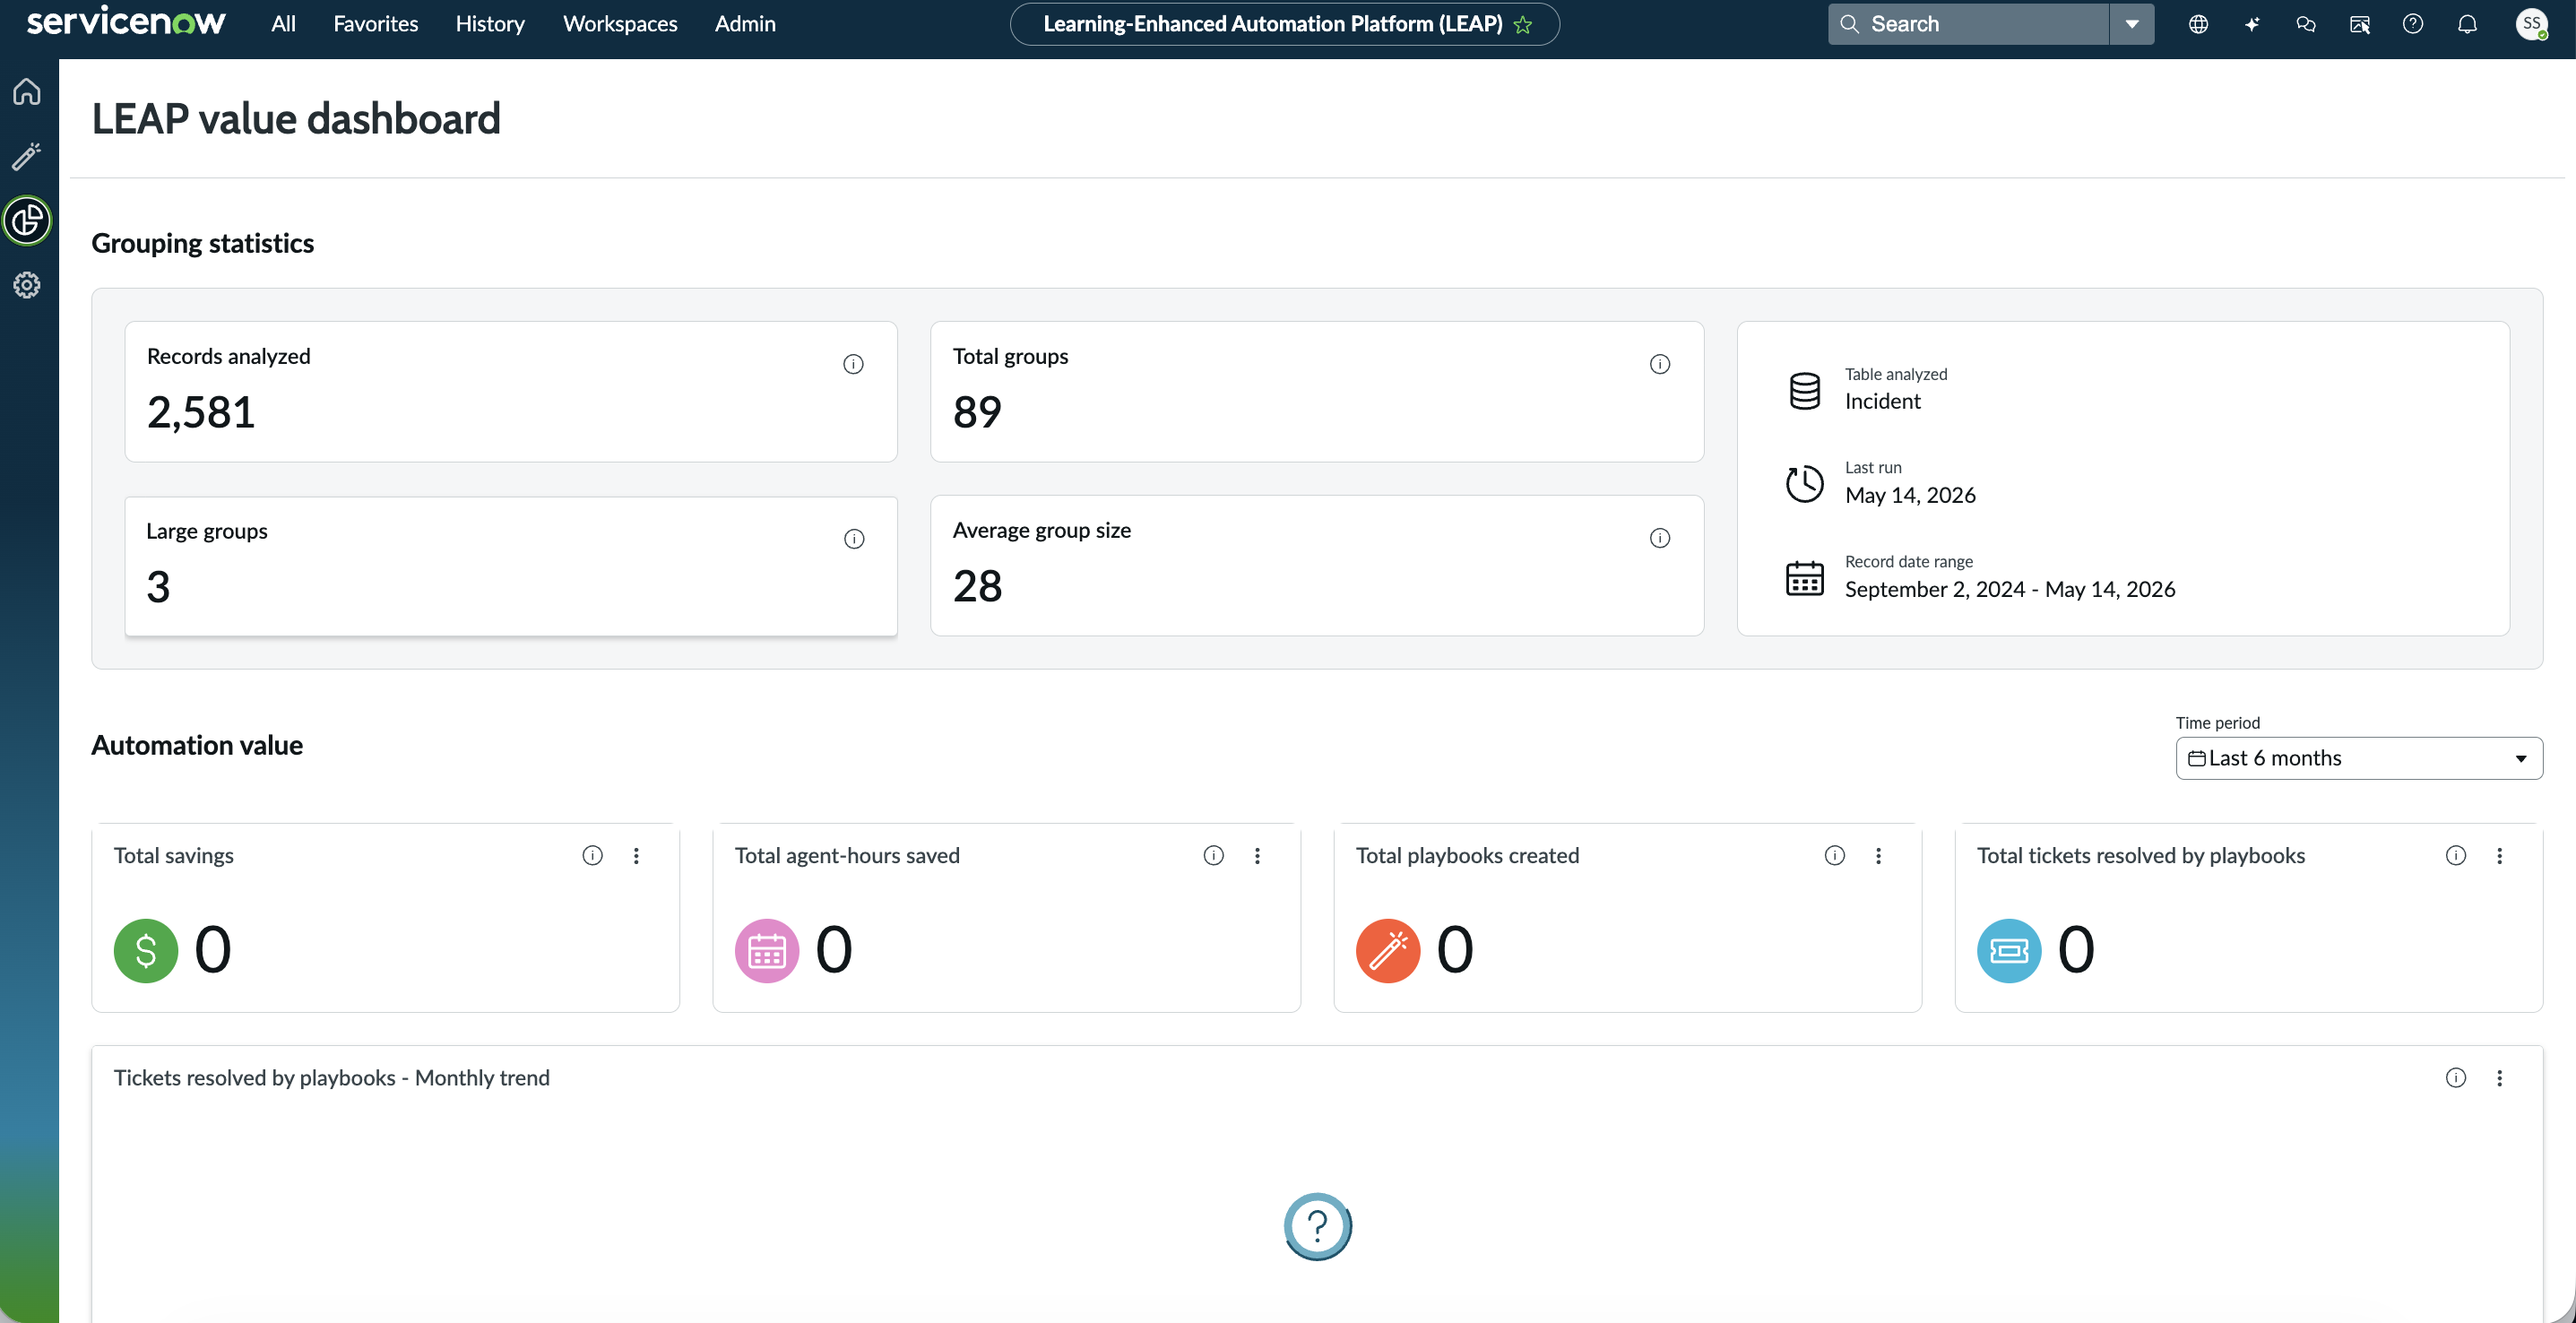Screen dimensions: 2576x1323
Task: Click the pink calendar agent-hours icon
Action: click(x=767, y=950)
